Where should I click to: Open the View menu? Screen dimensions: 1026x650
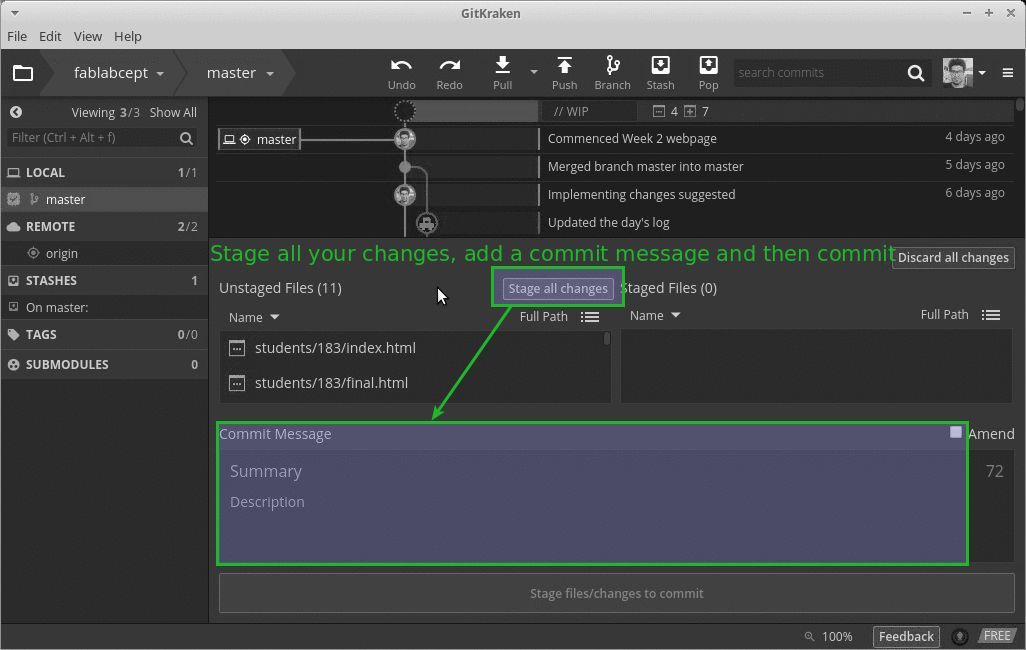[88, 37]
